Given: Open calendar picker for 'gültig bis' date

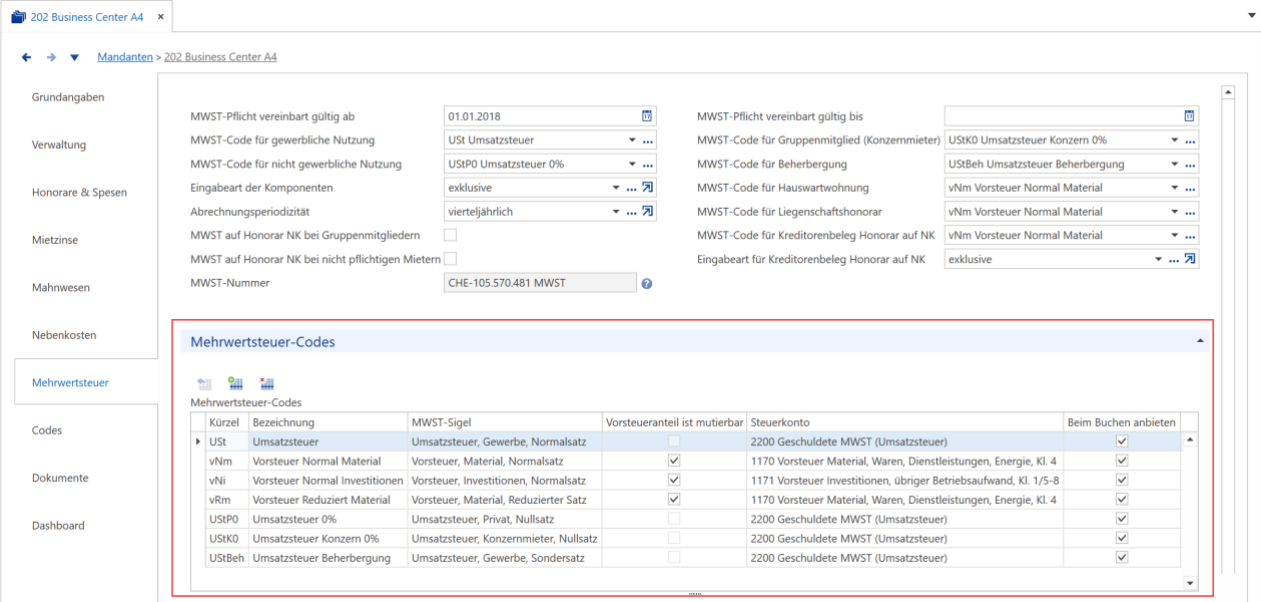Looking at the screenshot, I should (x=1190, y=116).
